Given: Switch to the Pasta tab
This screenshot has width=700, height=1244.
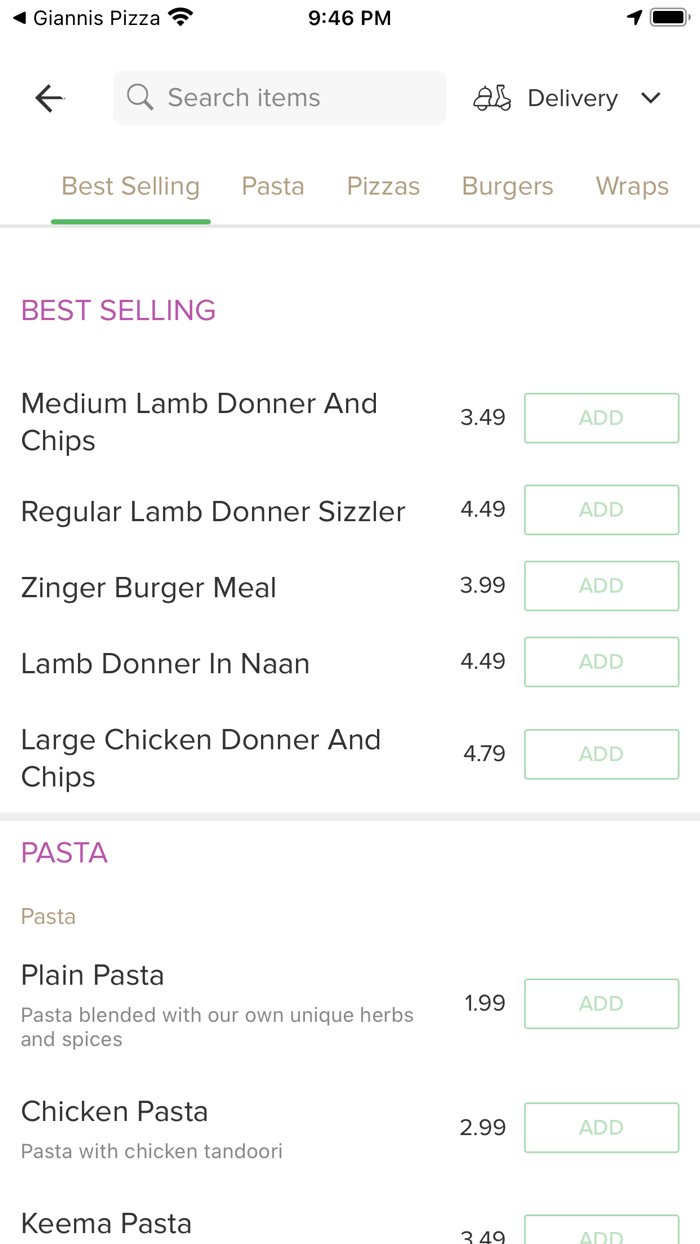Looking at the screenshot, I should (273, 187).
